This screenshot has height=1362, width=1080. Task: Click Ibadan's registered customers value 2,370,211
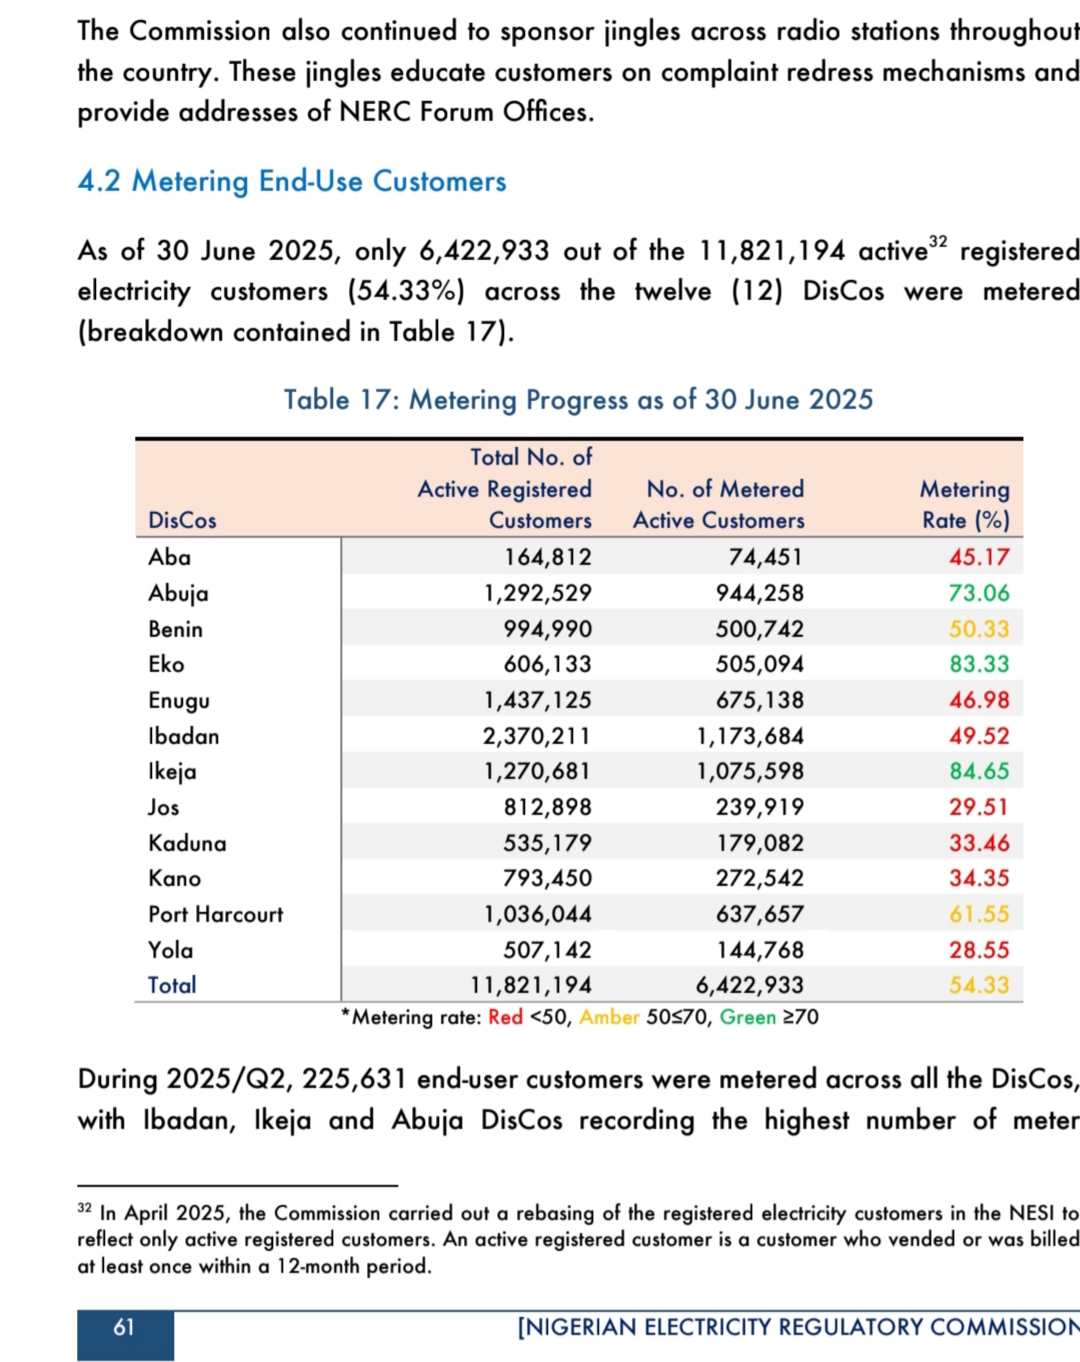click(537, 736)
